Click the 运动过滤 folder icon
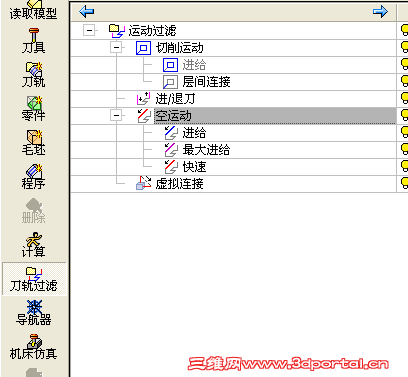Screen dimensions: 408x377 coord(117,31)
